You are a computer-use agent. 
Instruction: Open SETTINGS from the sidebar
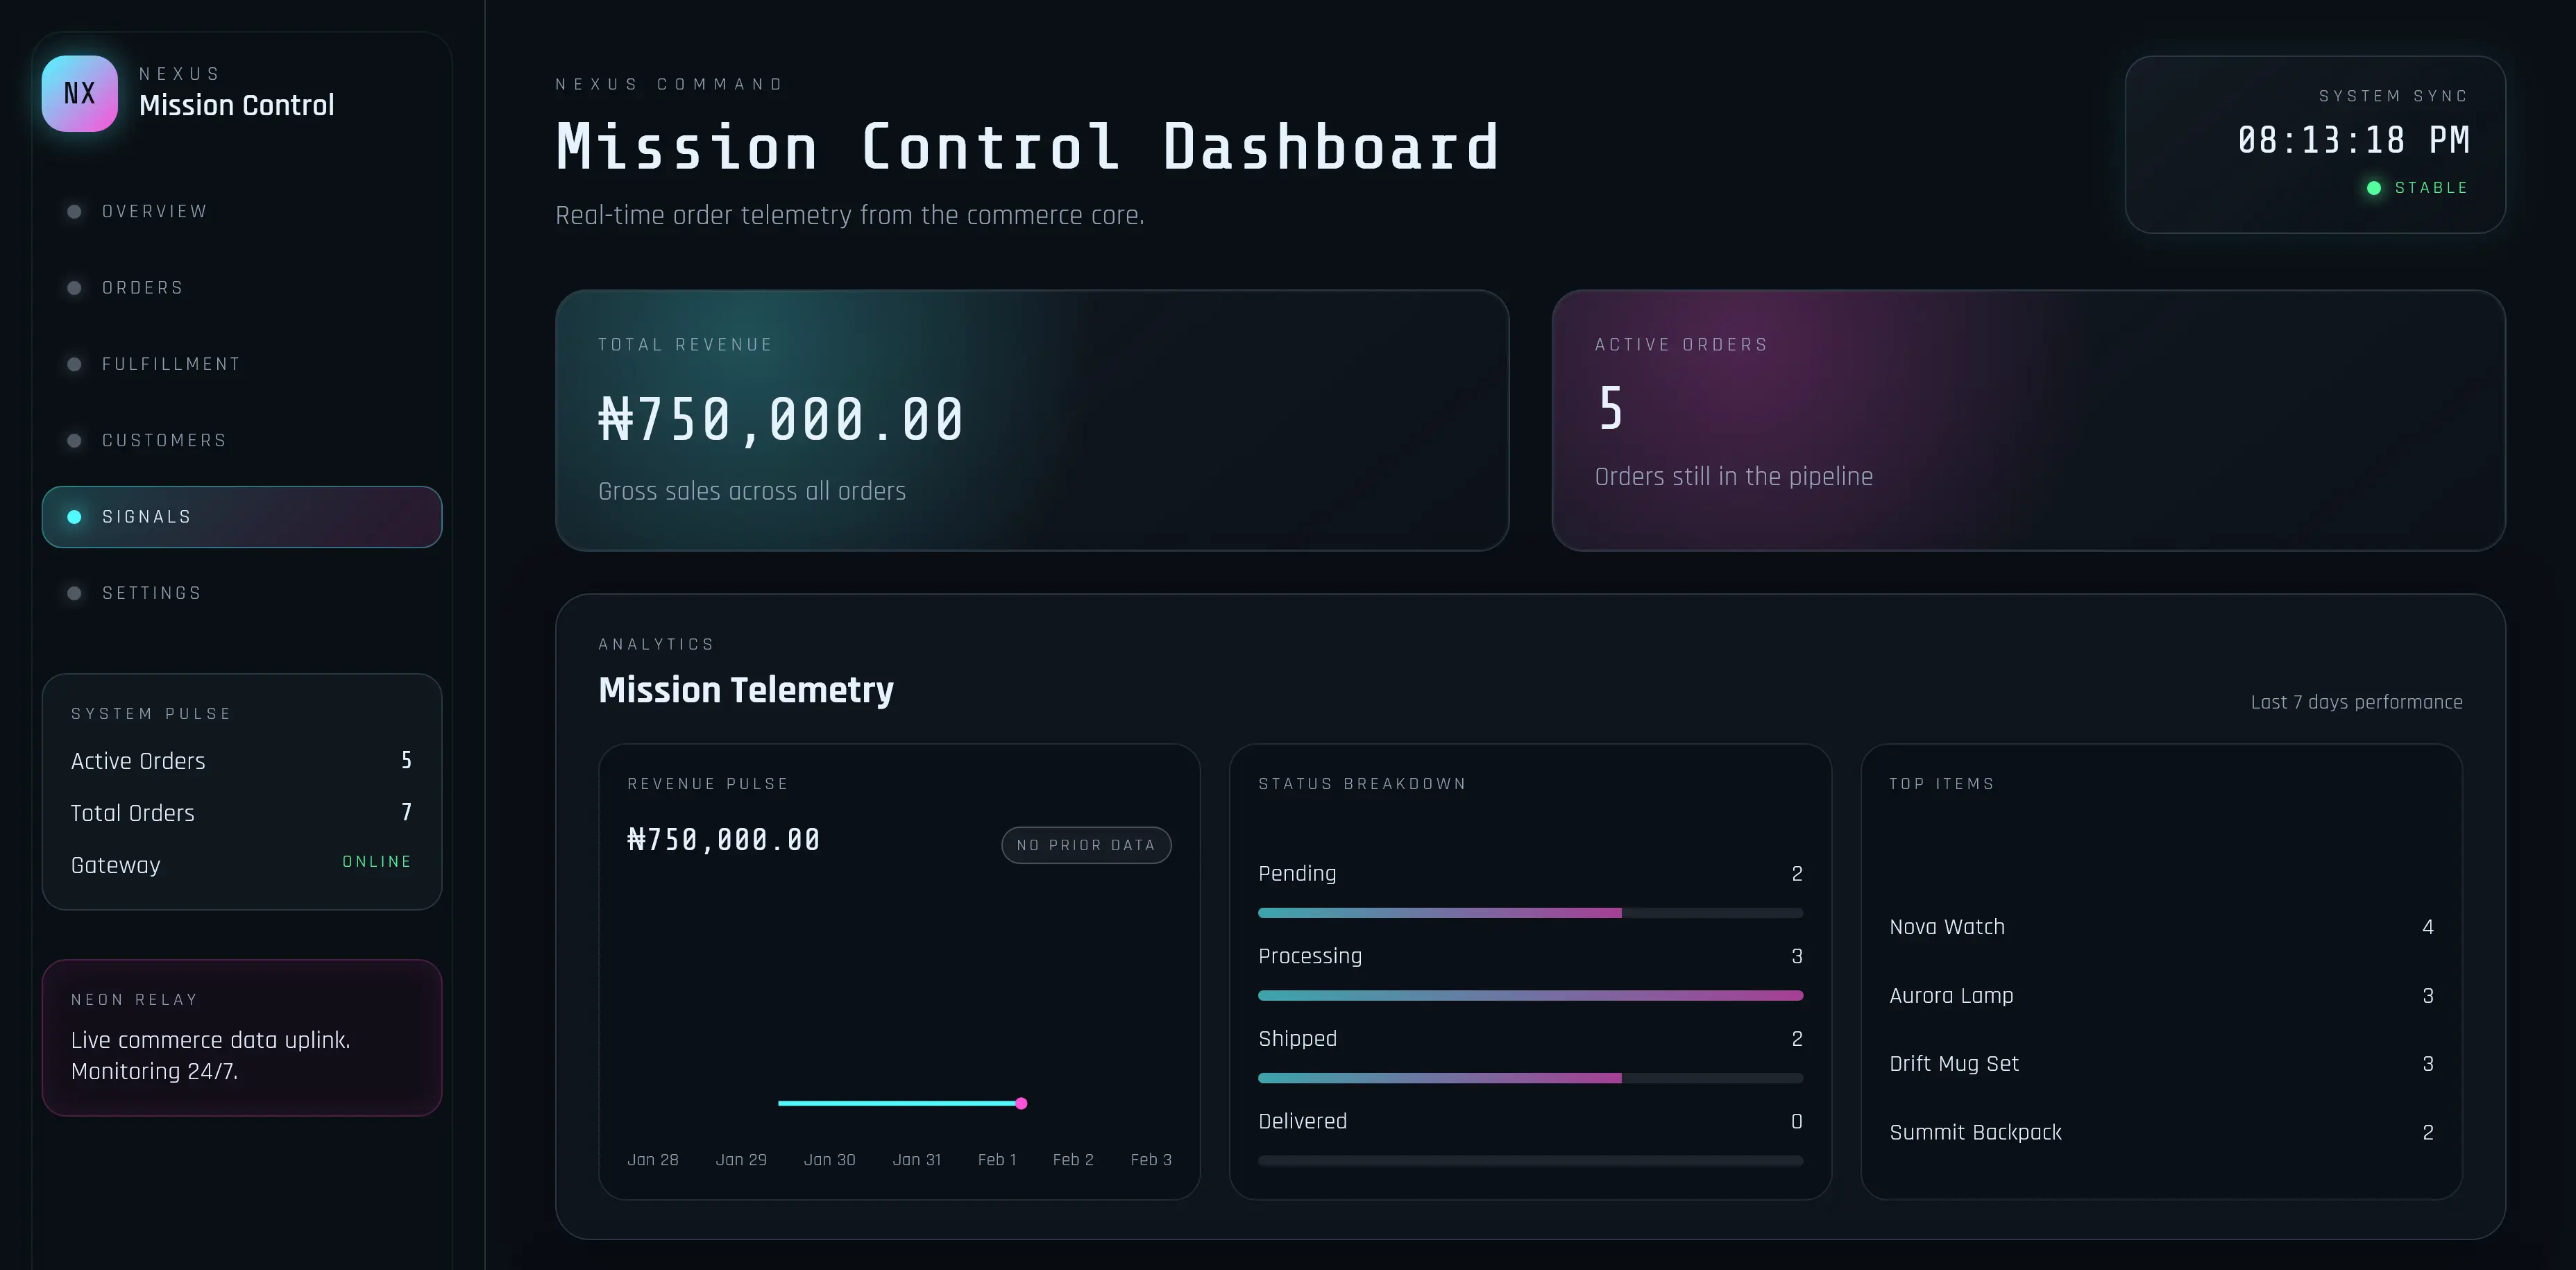pyautogui.click(x=151, y=593)
